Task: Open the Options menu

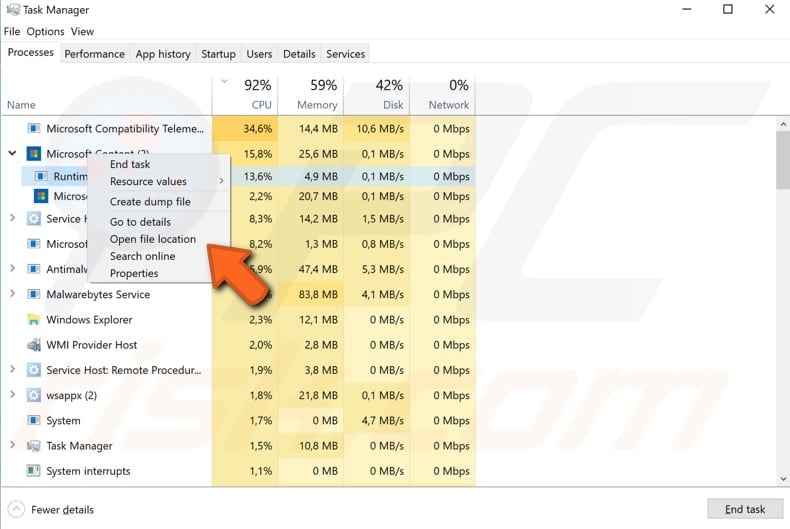Action: tap(45, 31)
